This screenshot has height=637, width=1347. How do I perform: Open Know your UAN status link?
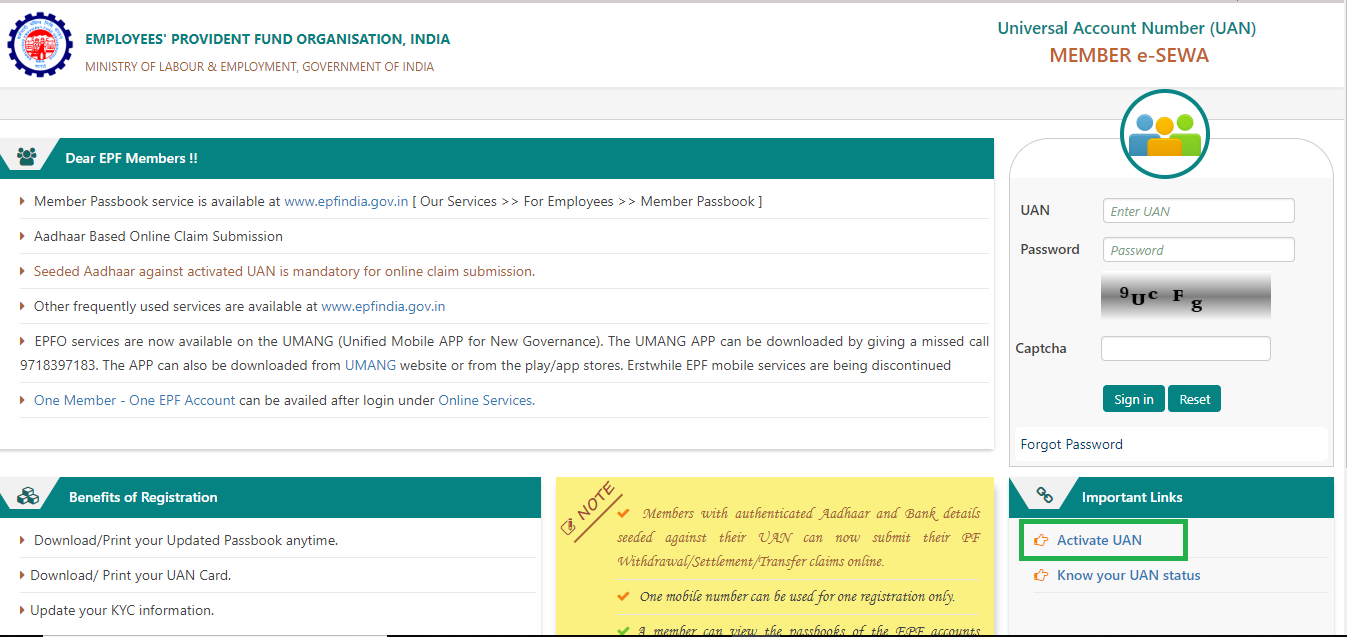(1129, 575)
